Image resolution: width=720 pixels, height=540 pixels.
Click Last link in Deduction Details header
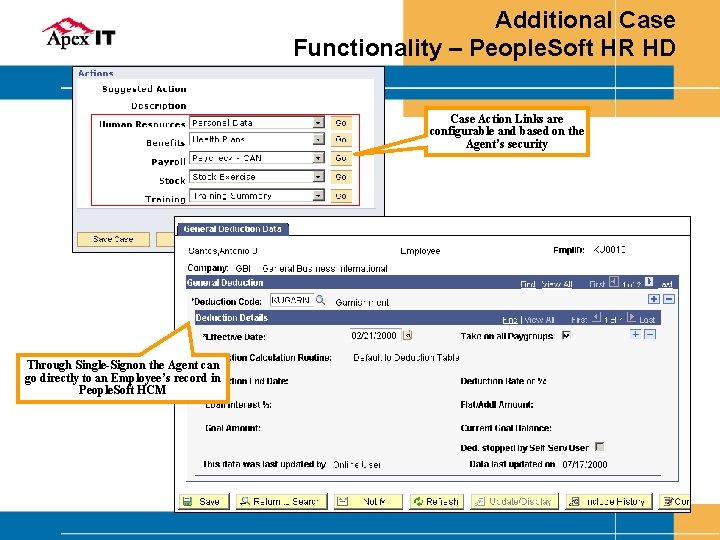647,320
